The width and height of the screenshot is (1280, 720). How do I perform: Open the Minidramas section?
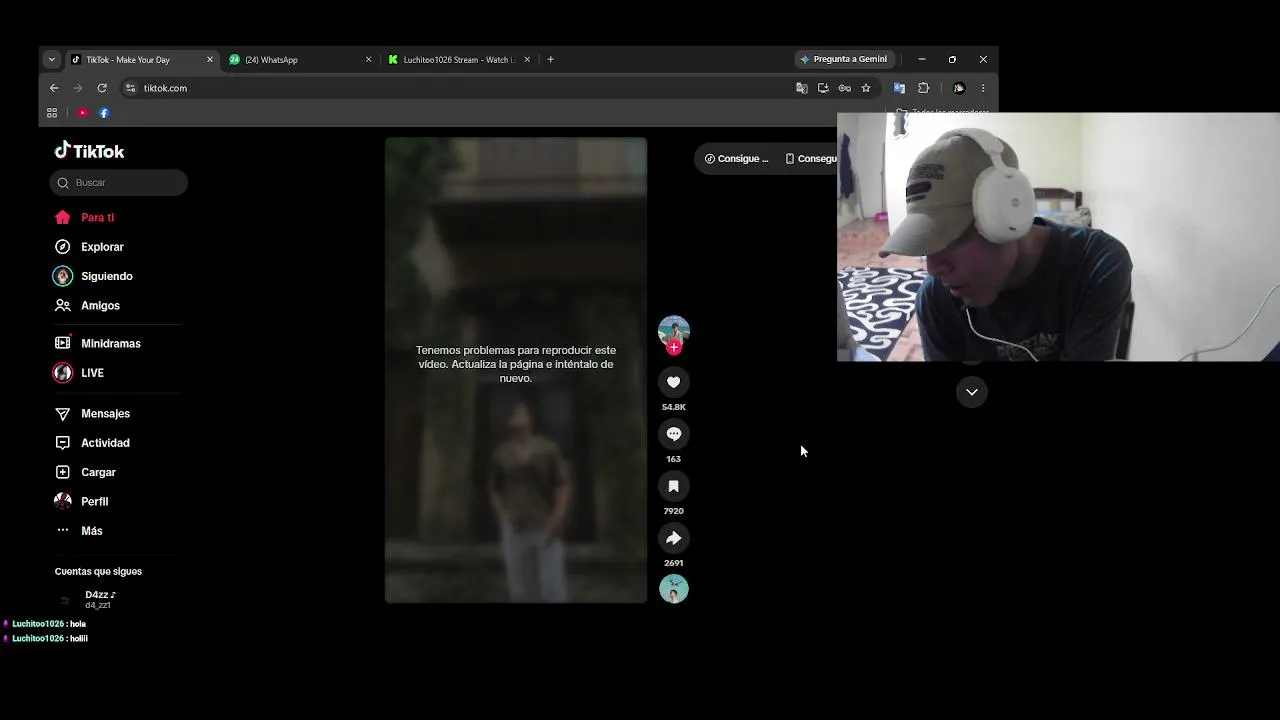110,344
